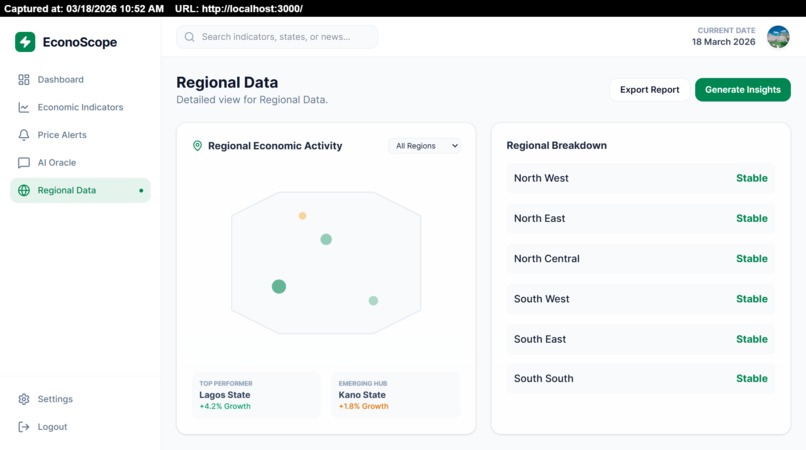Click the Logout arrow icon
The height and width of the screenshot is (450, 806).
pyautogui.click(x=24, y=427)
